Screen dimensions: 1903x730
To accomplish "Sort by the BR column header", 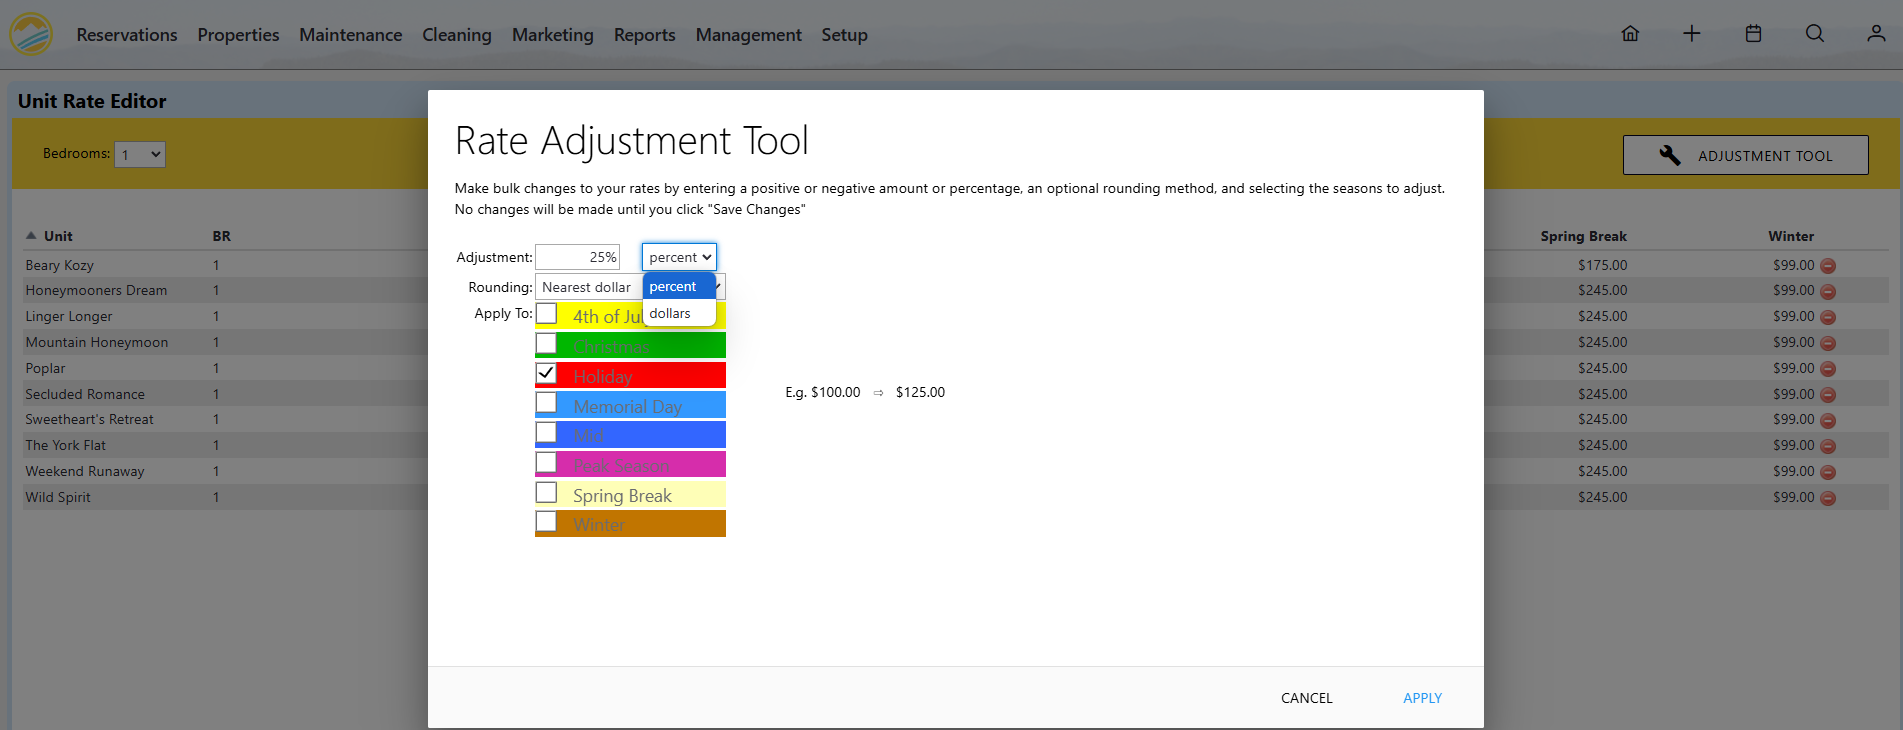I will 222,236.
